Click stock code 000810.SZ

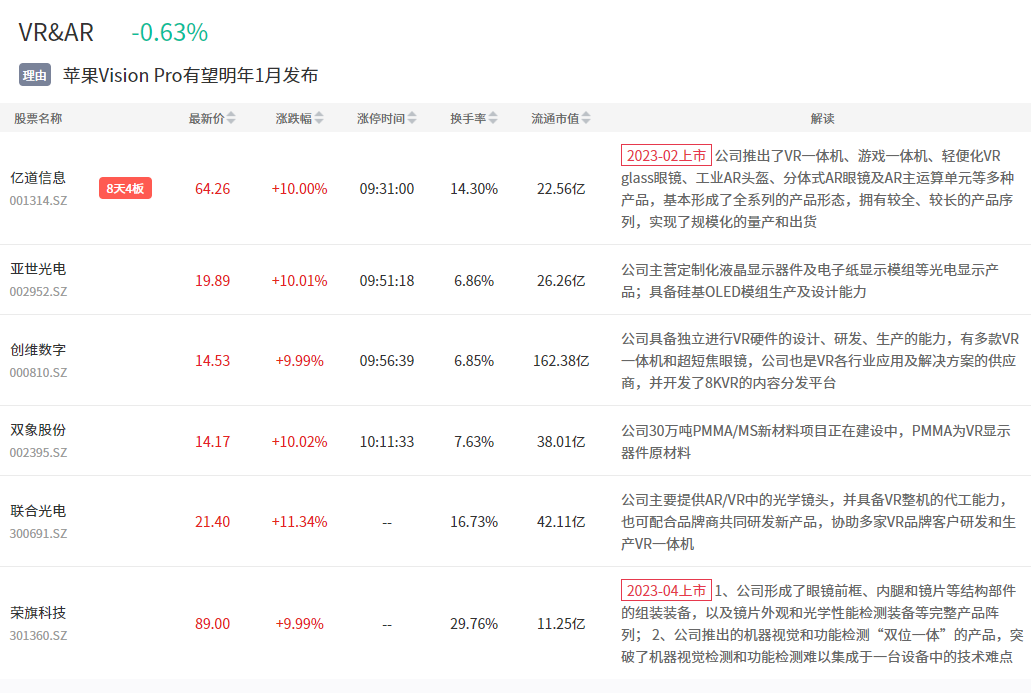(38, 372)
